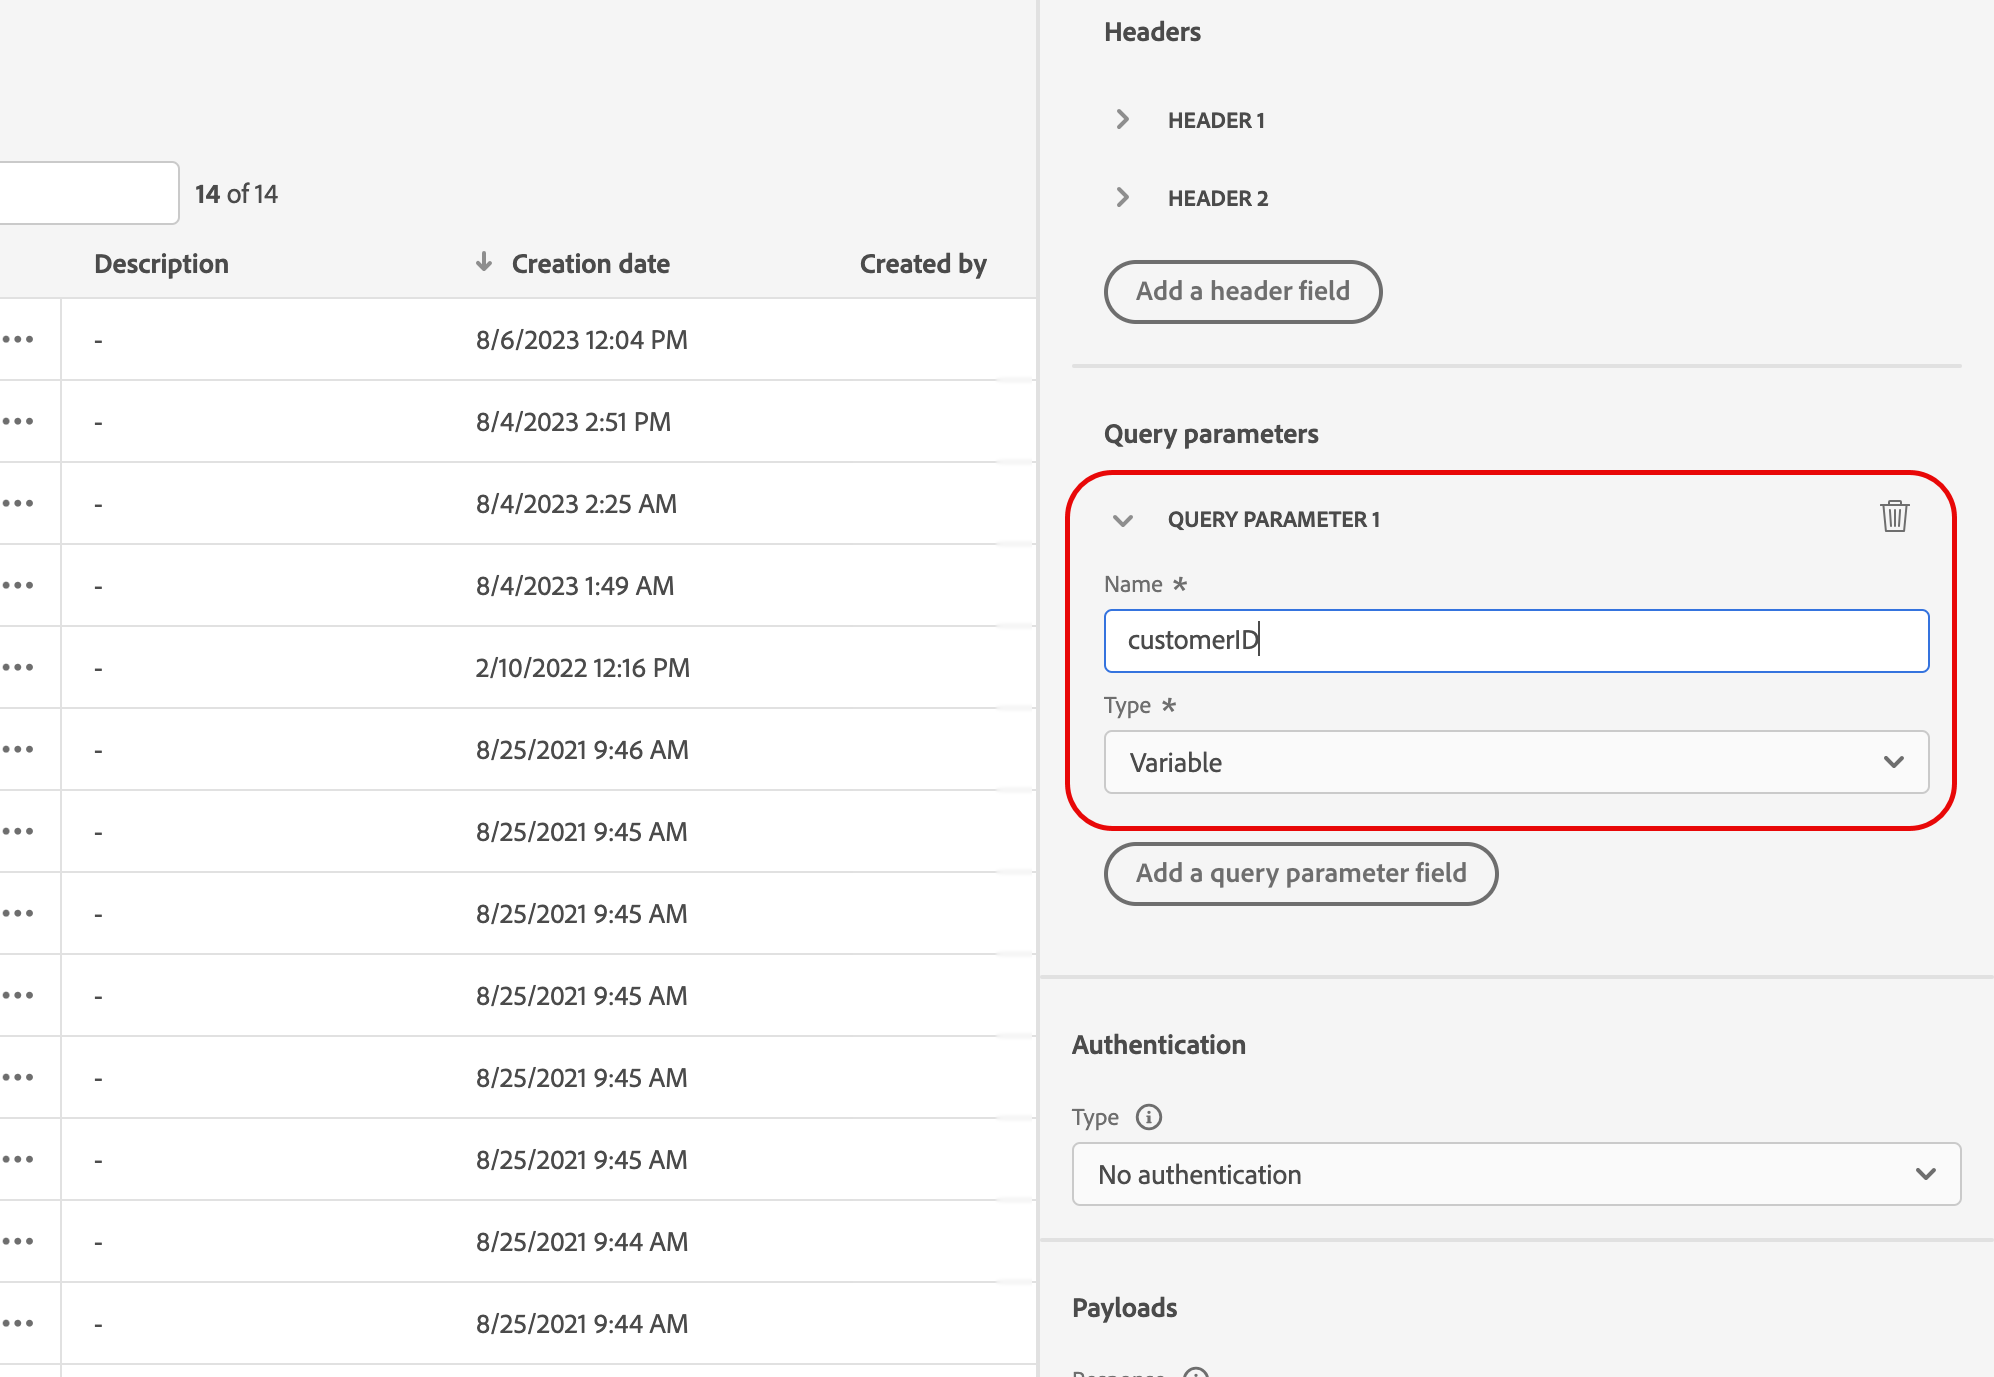Open more options for 8/4/2023 2:51 PM row
The width and height of the screenshot is (1994, 1377).
coord(18,422)
